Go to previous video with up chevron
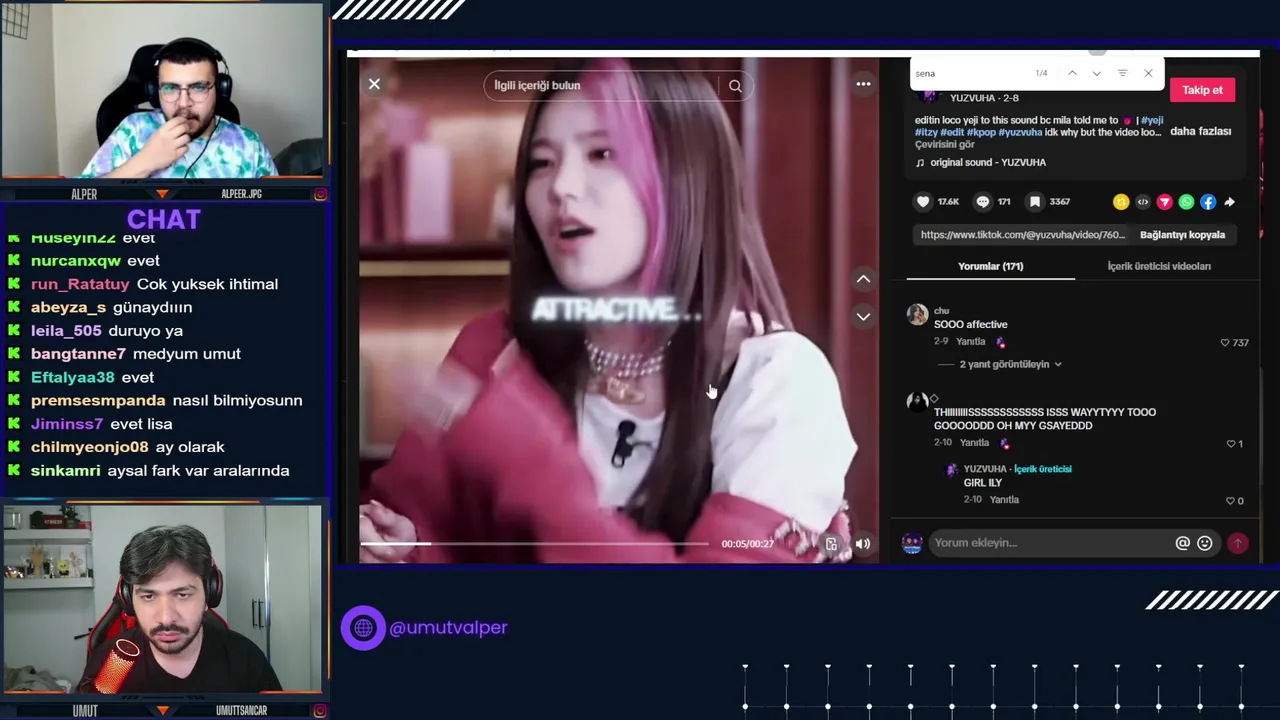This screenshot has width=1280, height=720. (x=863, y=279)
